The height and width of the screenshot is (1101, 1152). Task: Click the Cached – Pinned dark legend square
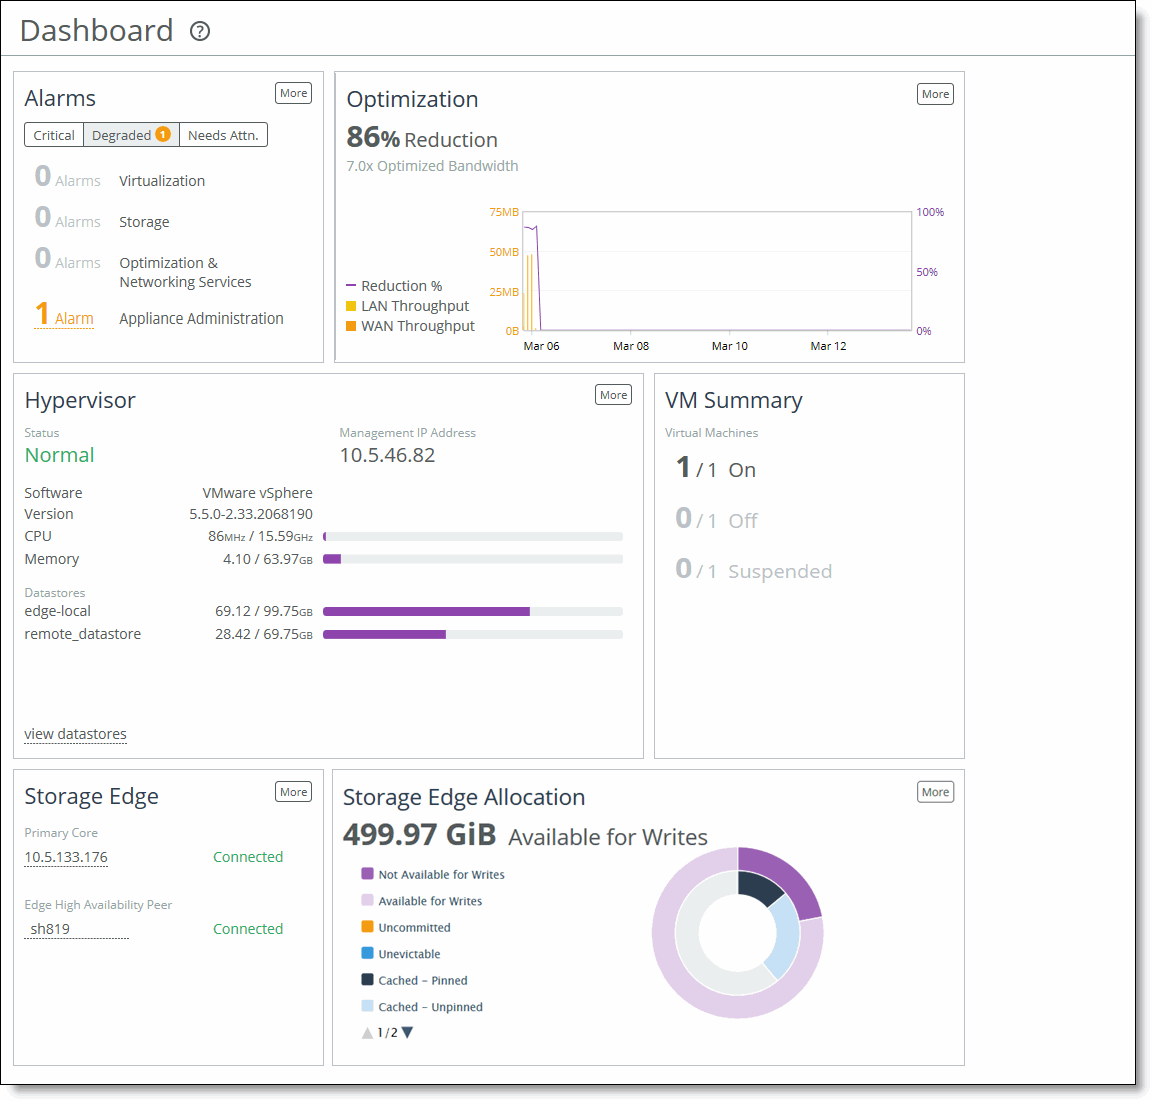click(367, 980)
